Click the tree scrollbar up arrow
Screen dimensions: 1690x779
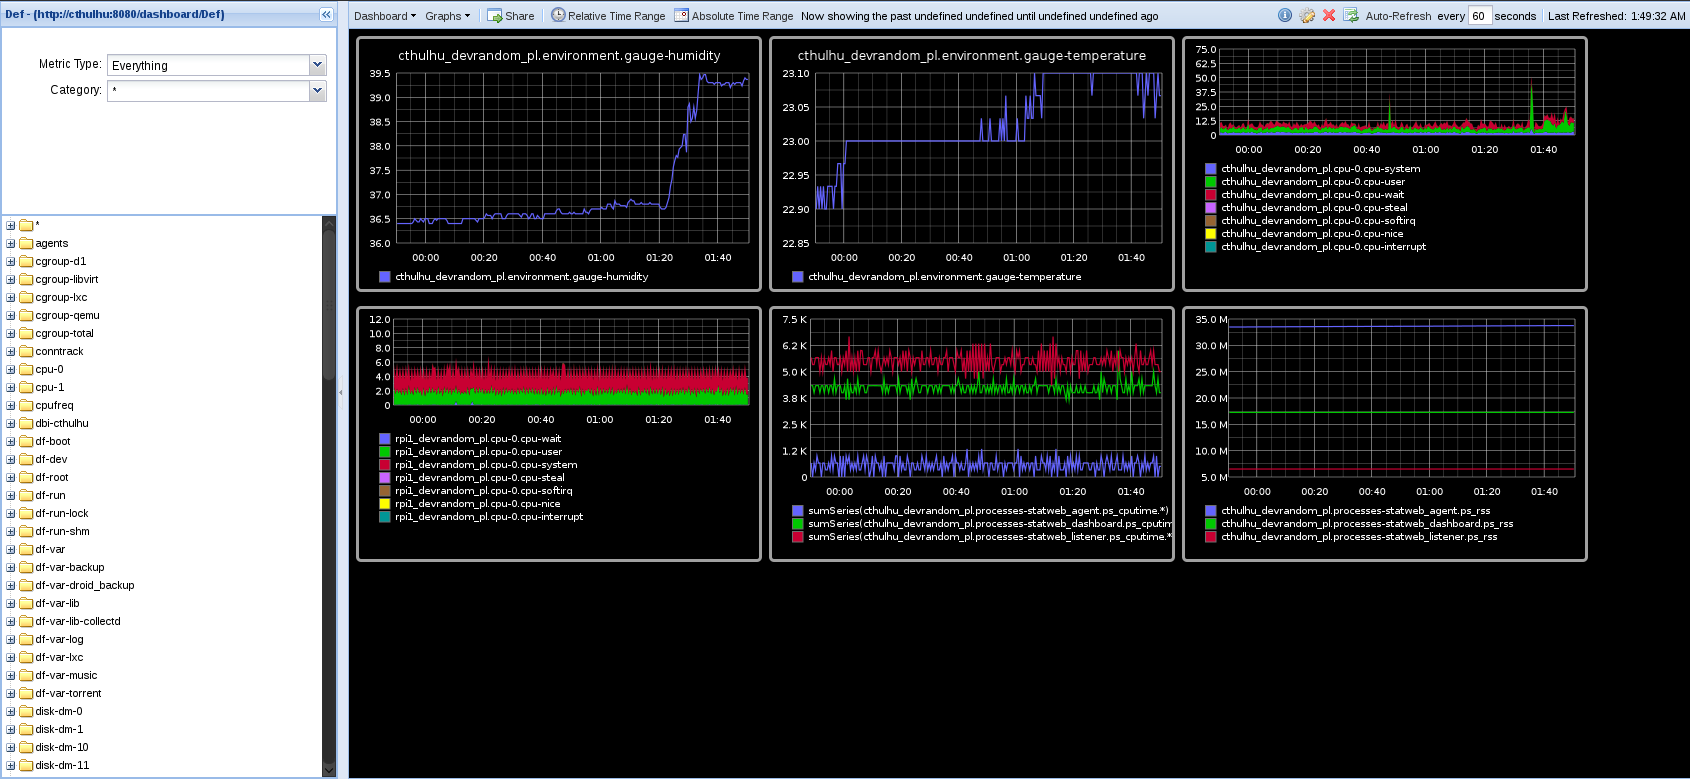329,224
